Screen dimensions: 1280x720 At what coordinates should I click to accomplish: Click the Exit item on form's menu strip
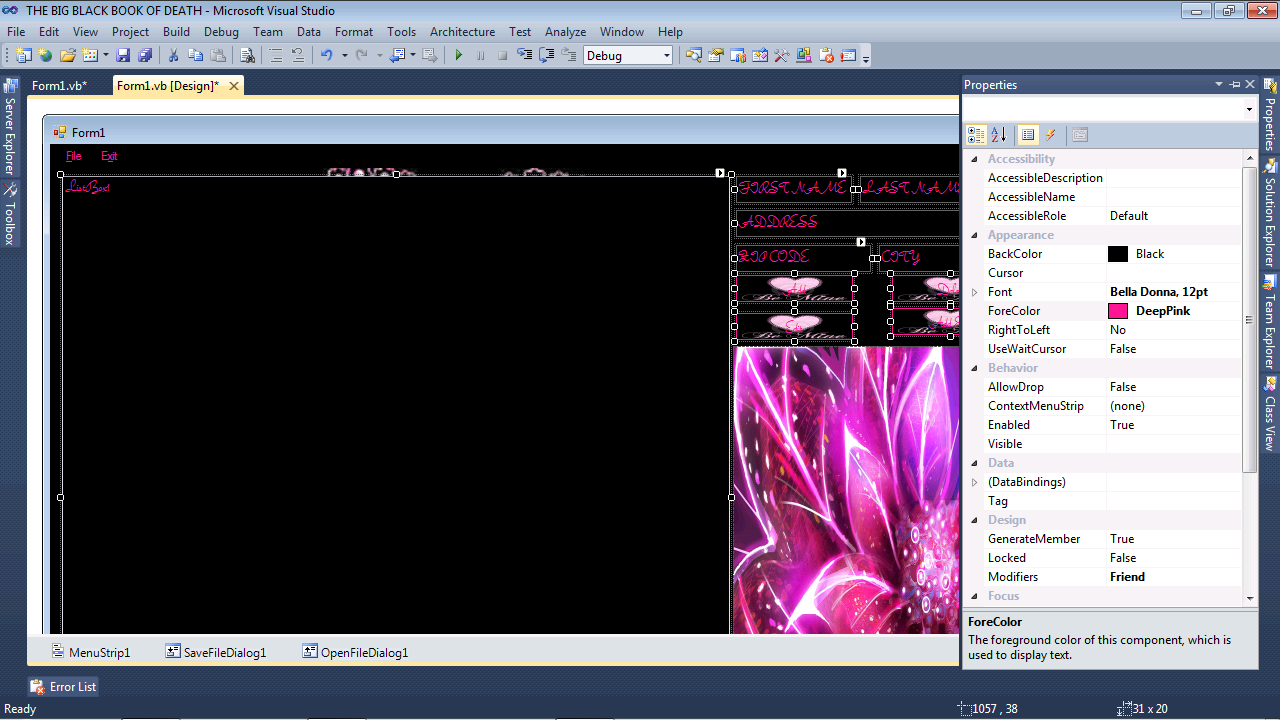pyautogui.click(x=109, y=156)
